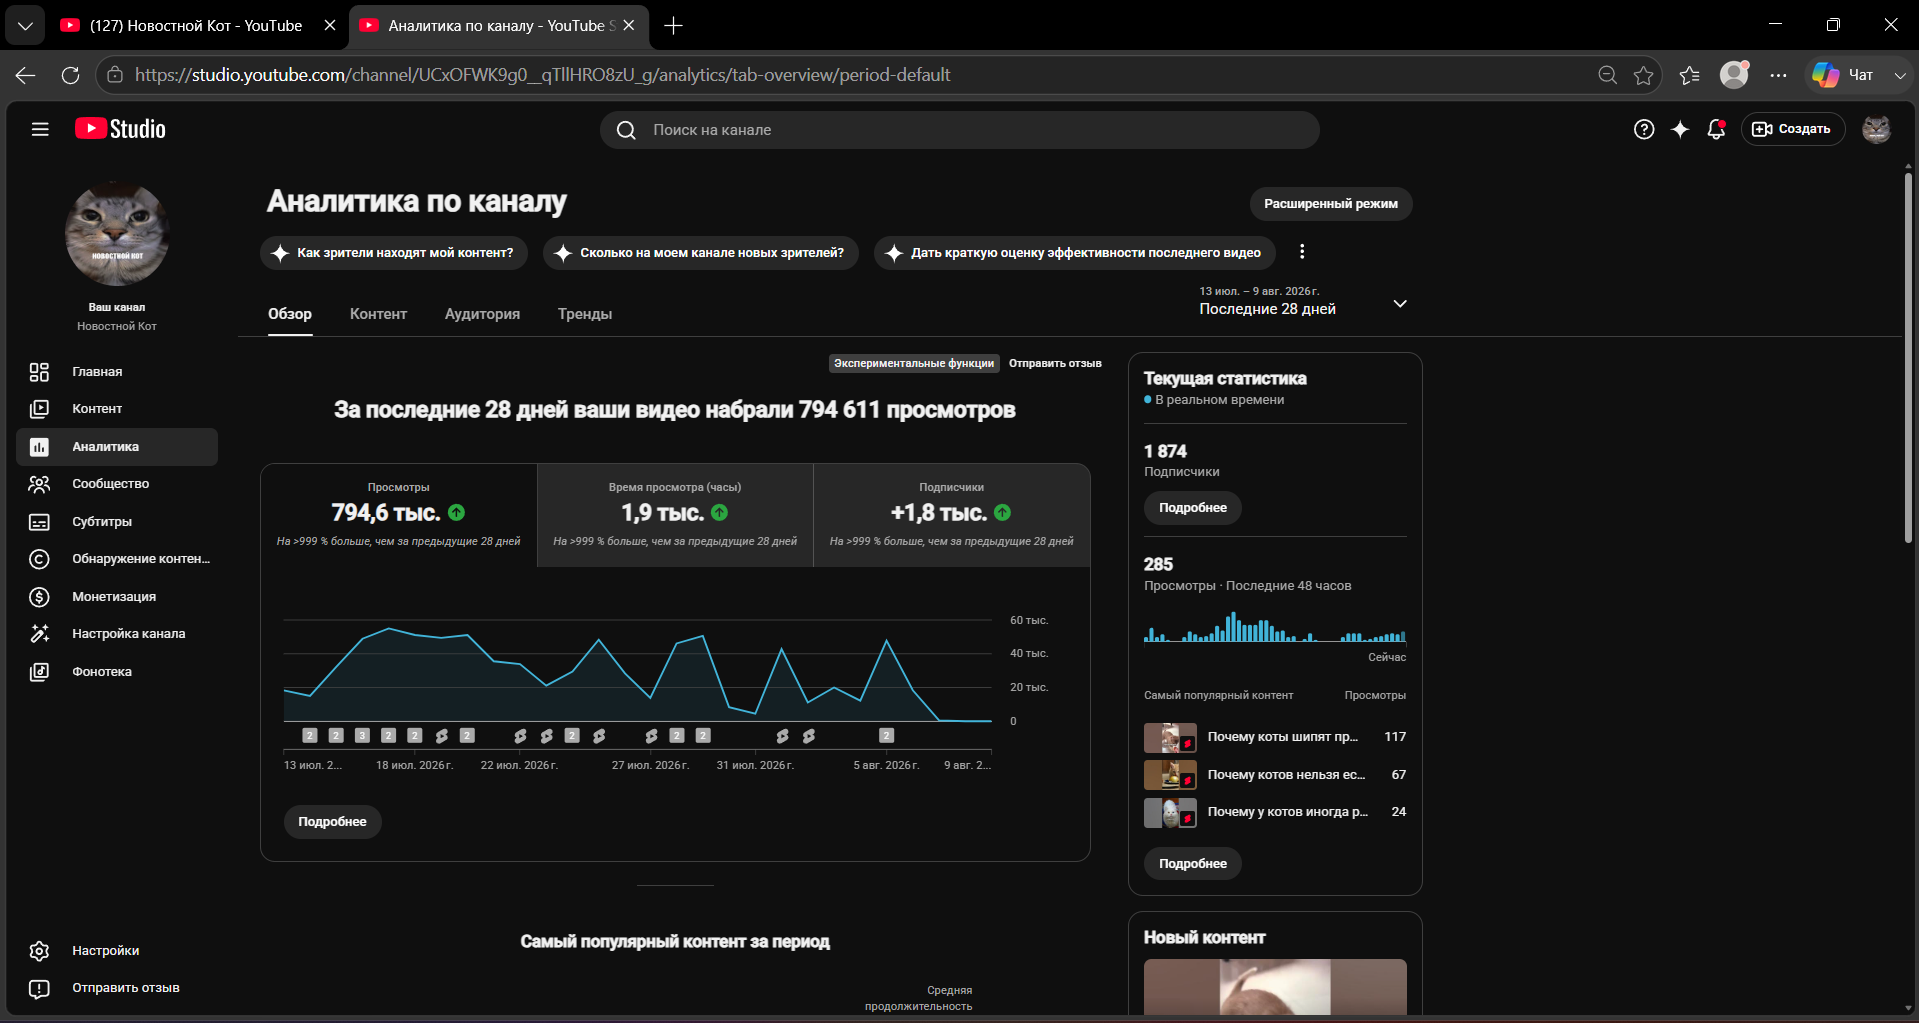The width and height of the screenshot is (1919, 1023).
Task: Click Подробнее below the popular content list
Action: click(1193, 864)
